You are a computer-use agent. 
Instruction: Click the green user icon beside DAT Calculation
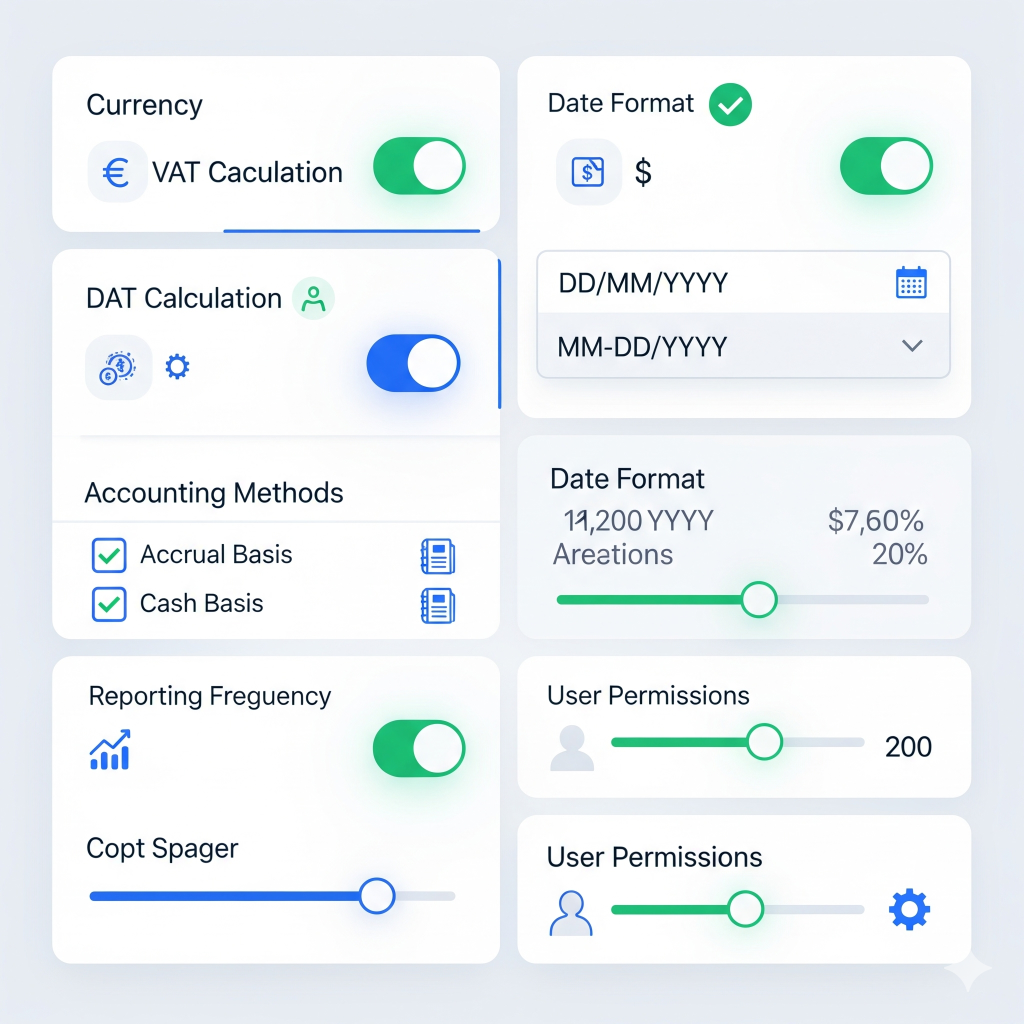(314, 298)
